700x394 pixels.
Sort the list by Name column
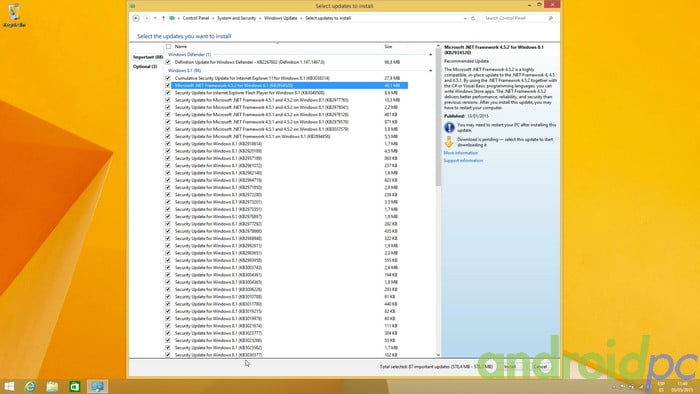[x=181, y=46]
